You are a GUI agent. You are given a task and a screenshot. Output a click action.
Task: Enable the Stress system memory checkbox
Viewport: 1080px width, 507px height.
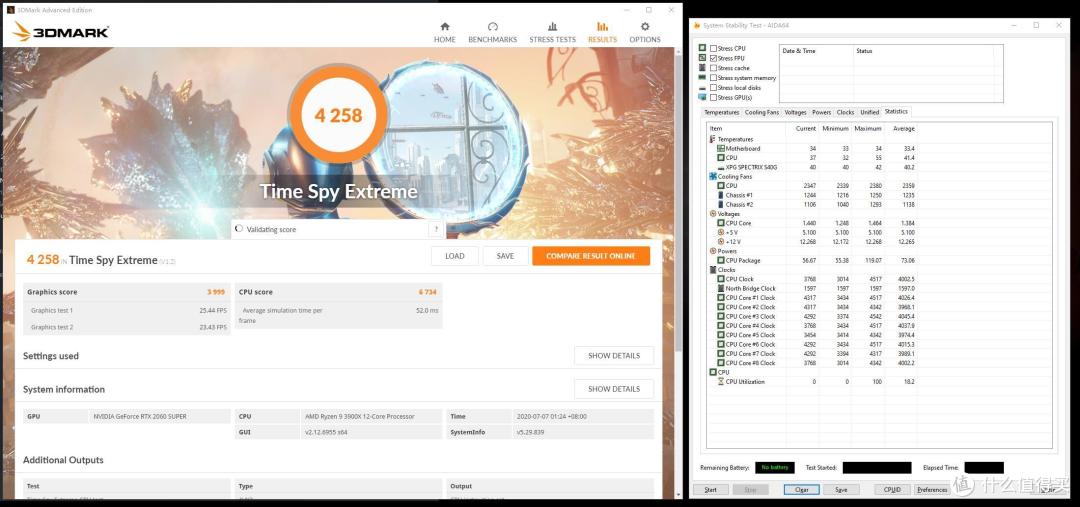(x=713, y=78)
